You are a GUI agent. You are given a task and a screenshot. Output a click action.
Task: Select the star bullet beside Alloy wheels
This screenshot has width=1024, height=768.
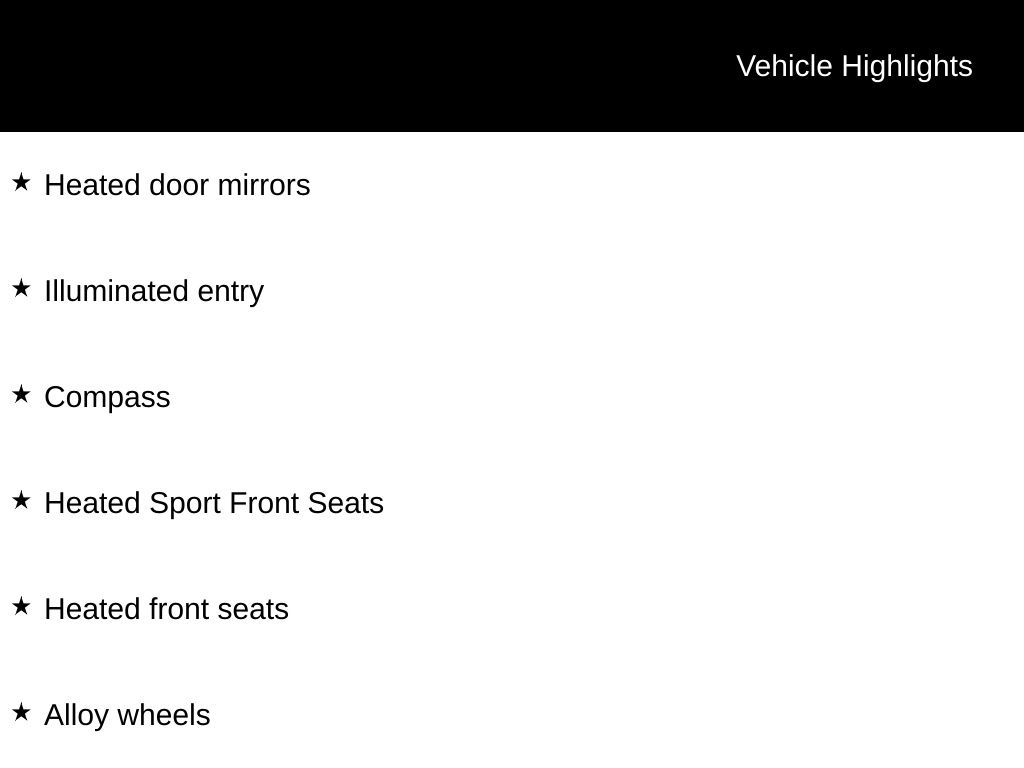click(22, 713)
